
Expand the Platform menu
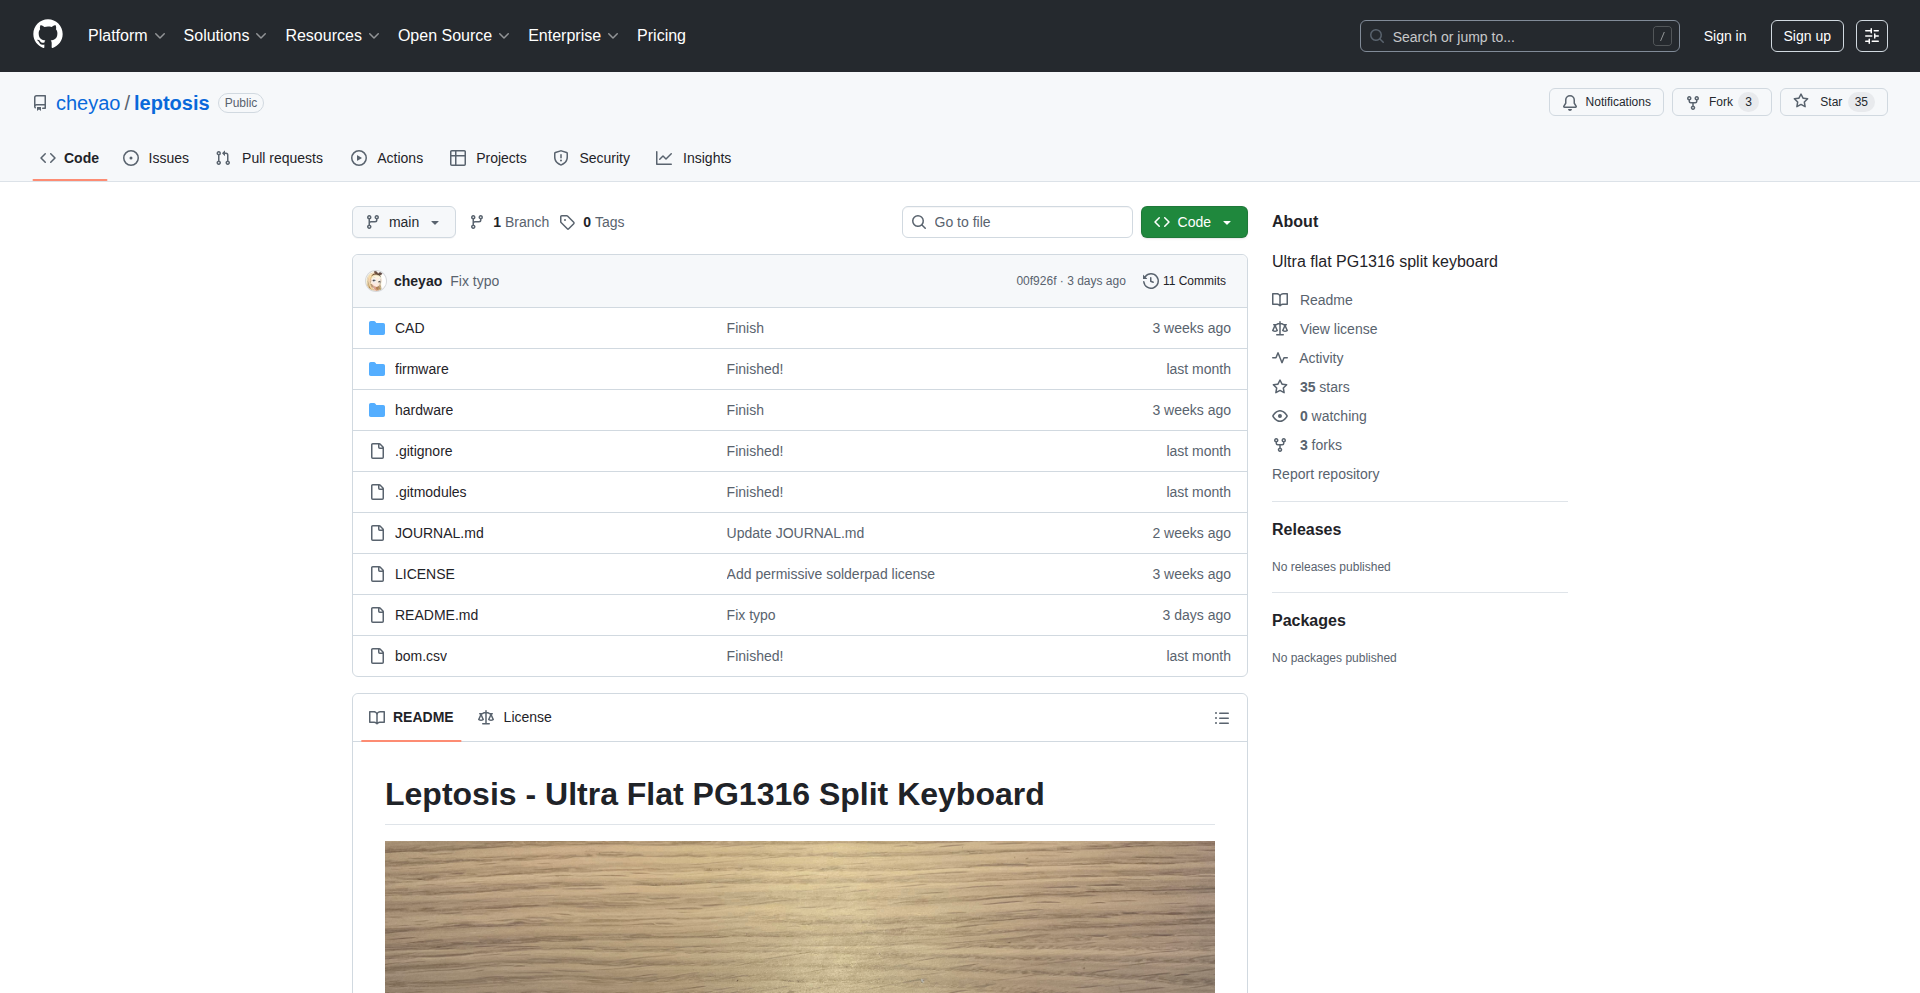[126, 35]
